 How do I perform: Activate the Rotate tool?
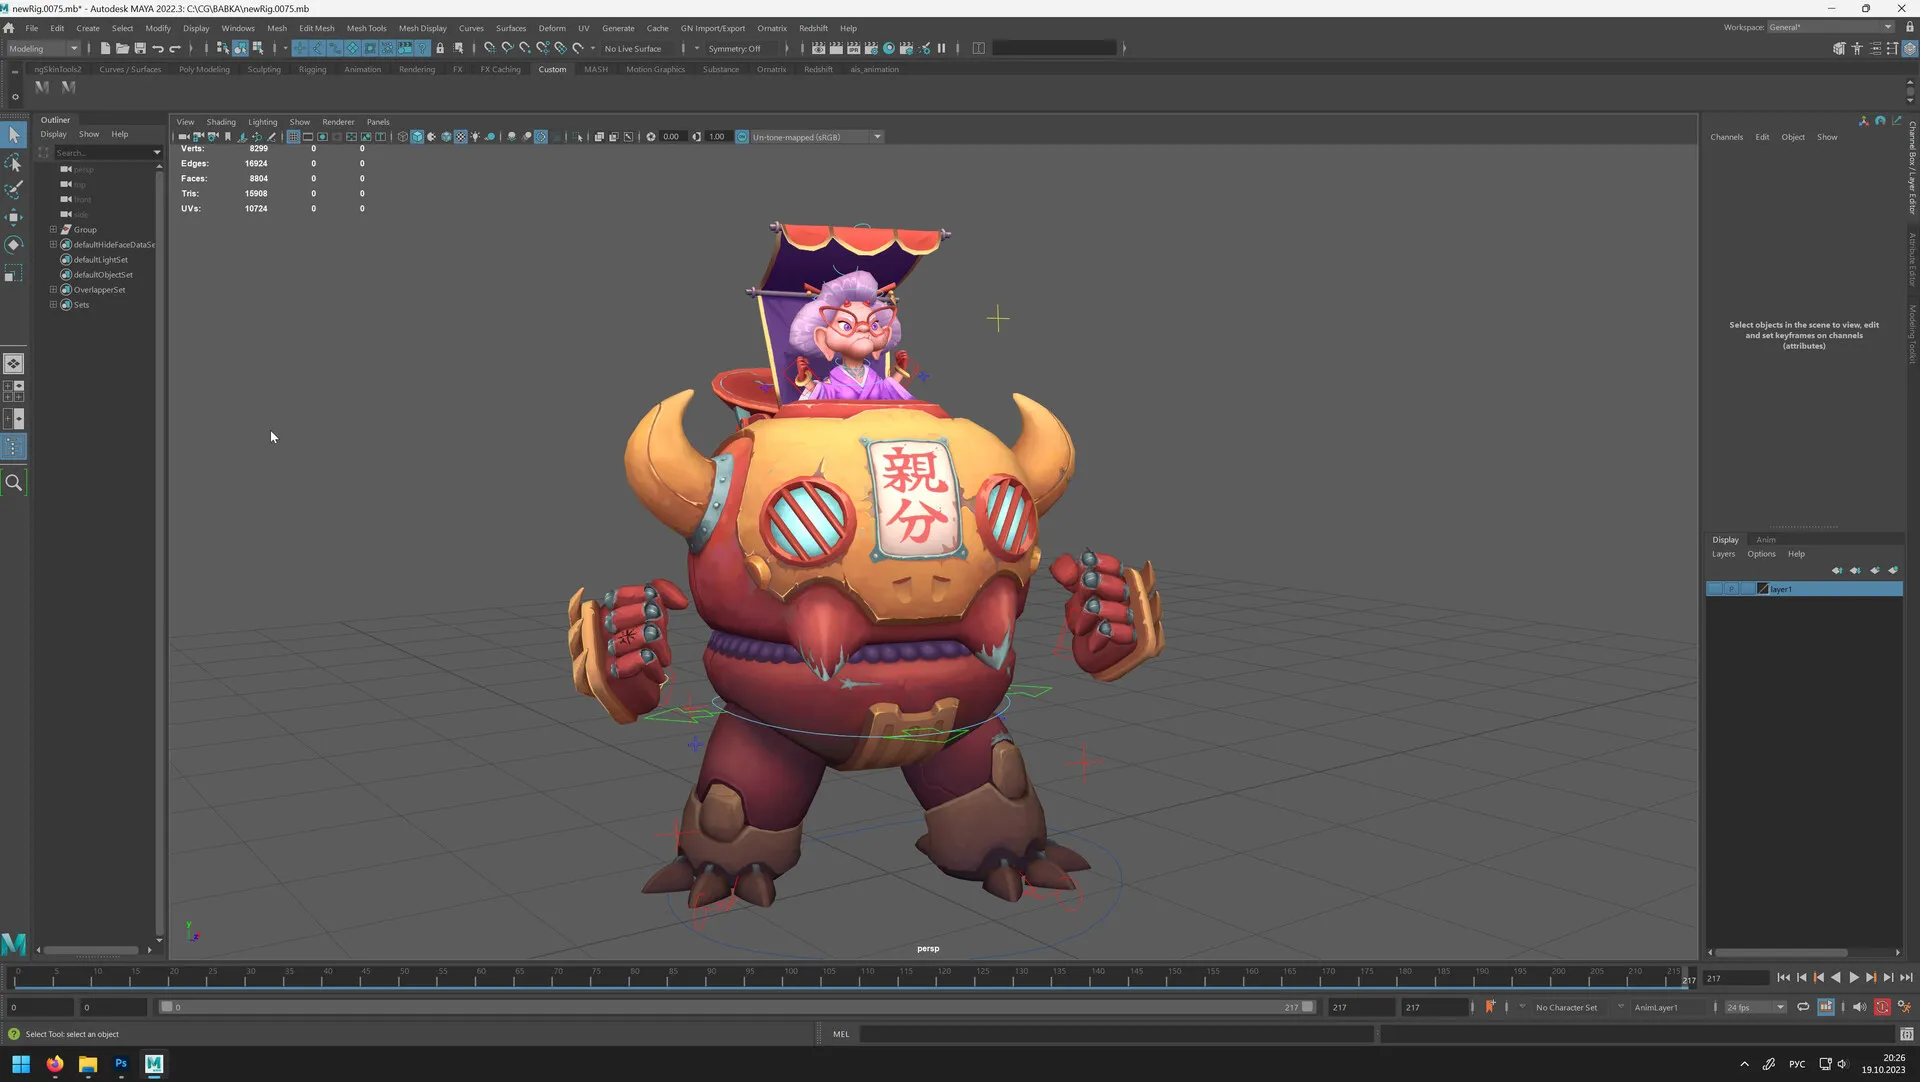[13, 245]
